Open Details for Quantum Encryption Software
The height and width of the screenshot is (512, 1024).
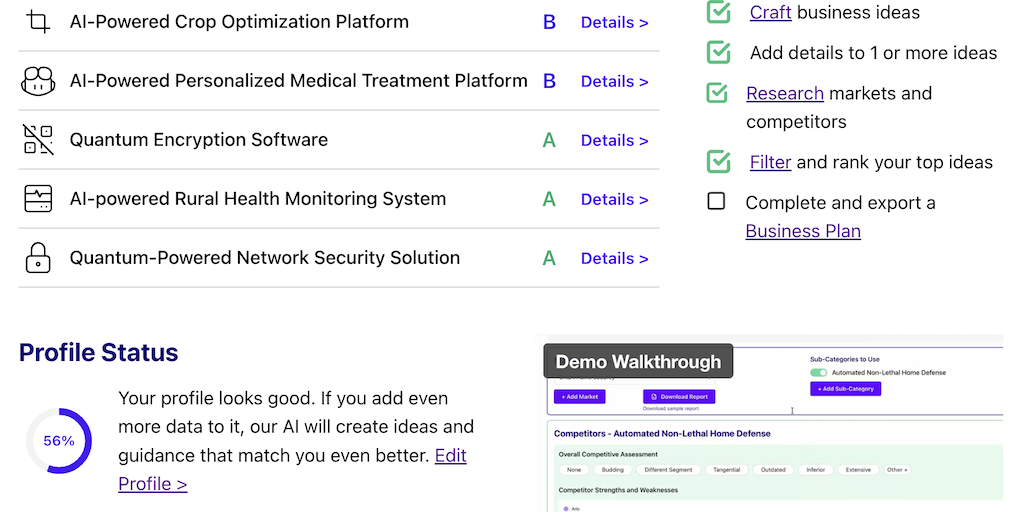(x=614, y=140)
